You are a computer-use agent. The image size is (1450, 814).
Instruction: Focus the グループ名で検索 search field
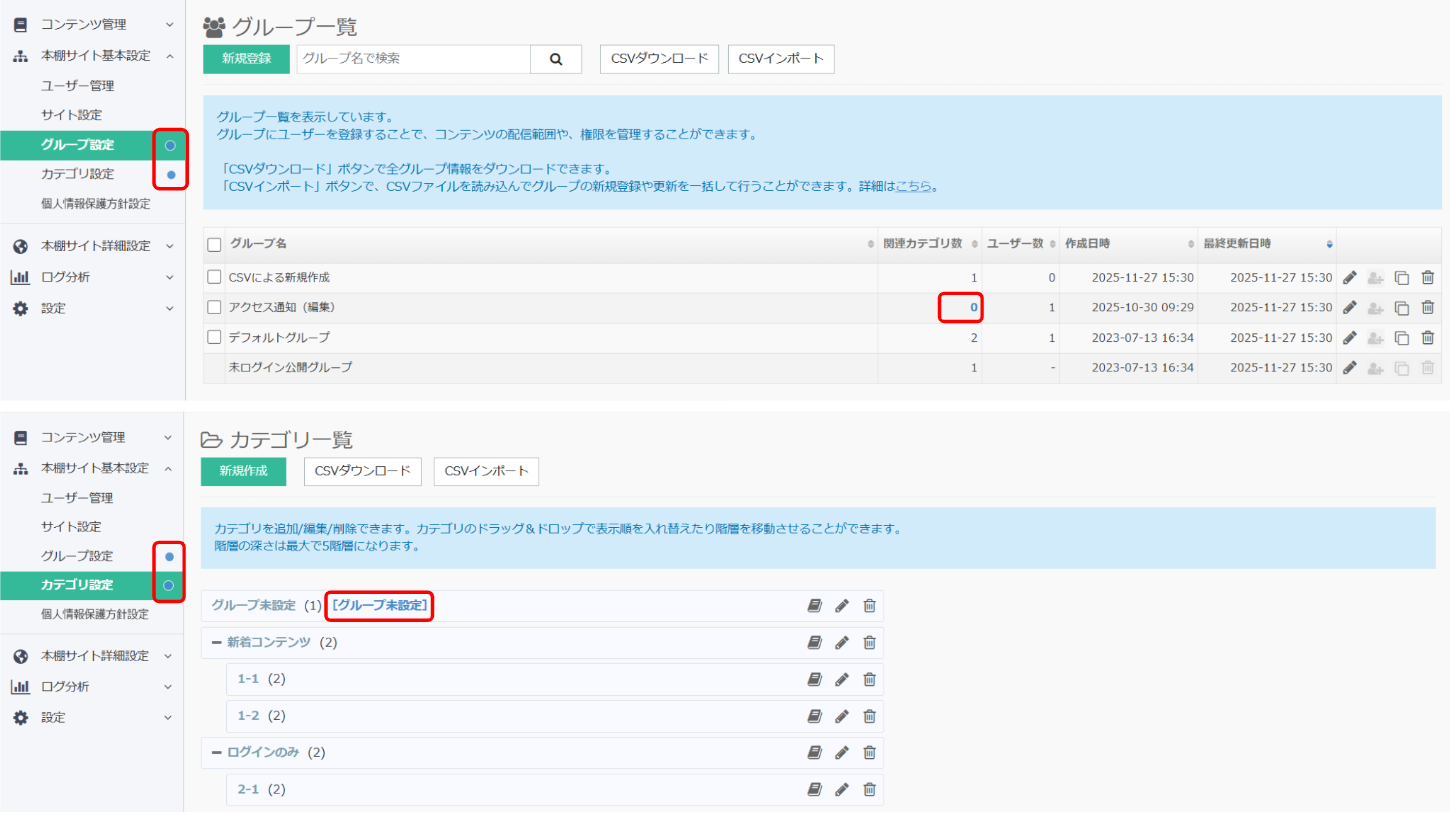point(413,59)
